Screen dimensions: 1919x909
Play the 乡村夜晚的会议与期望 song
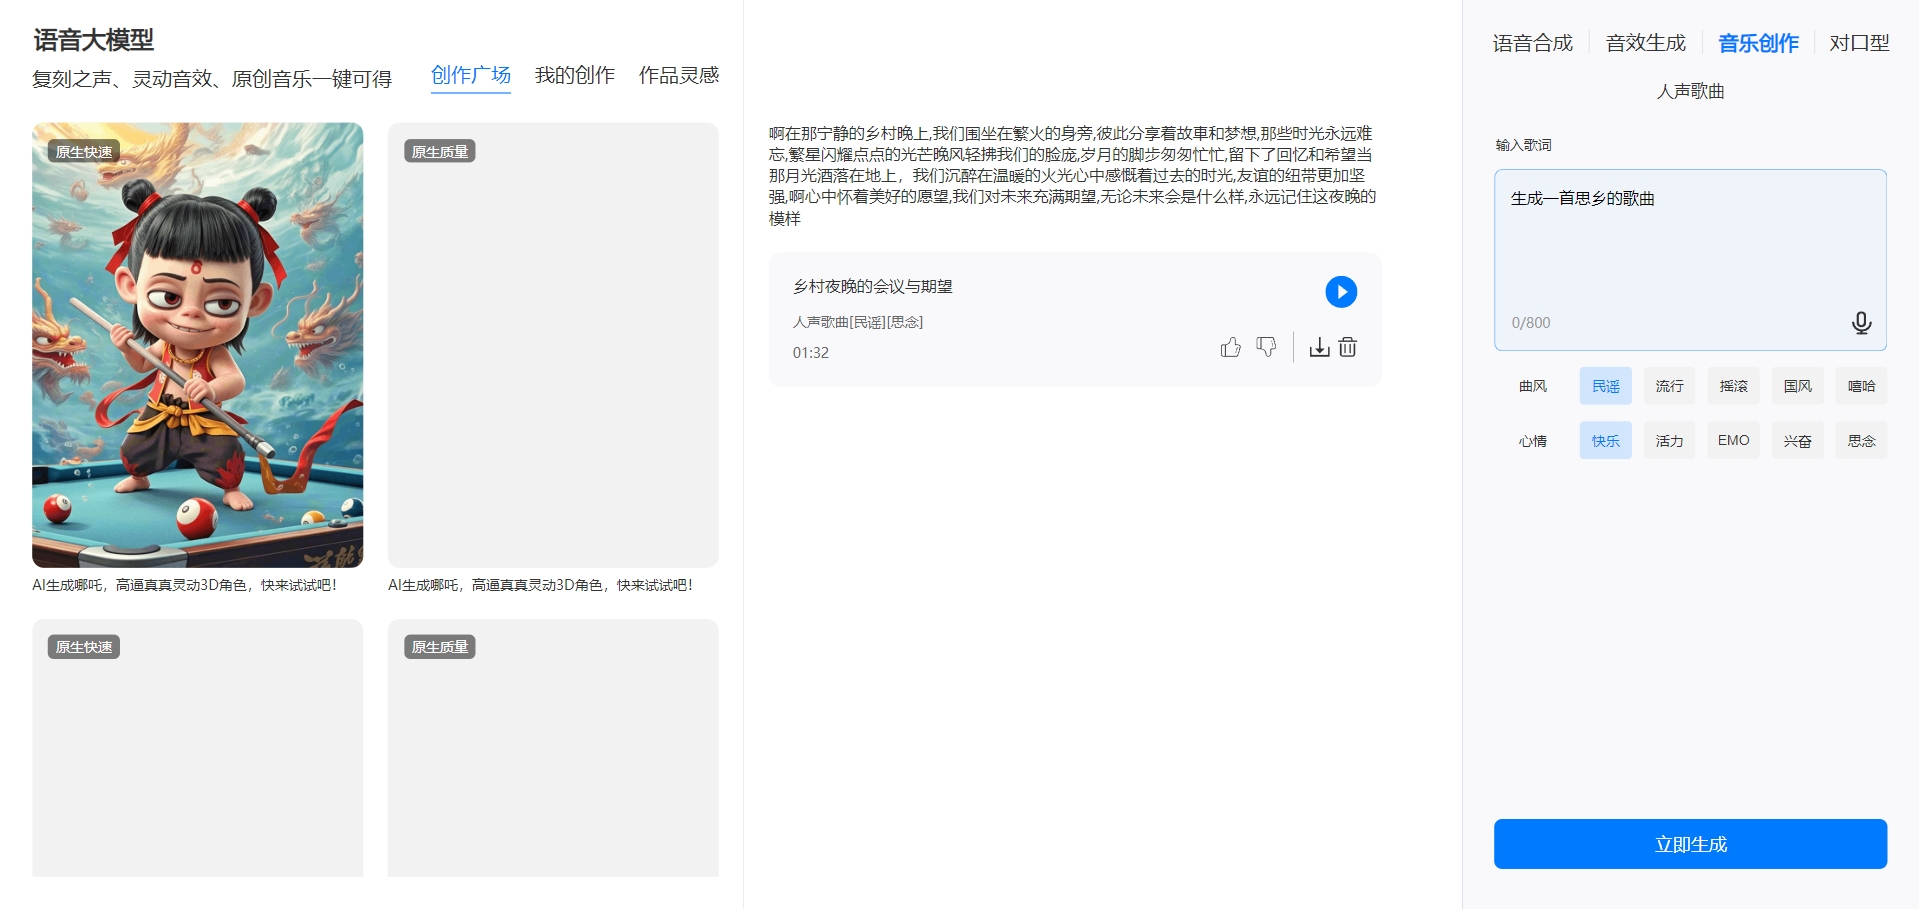point(1340,292)
